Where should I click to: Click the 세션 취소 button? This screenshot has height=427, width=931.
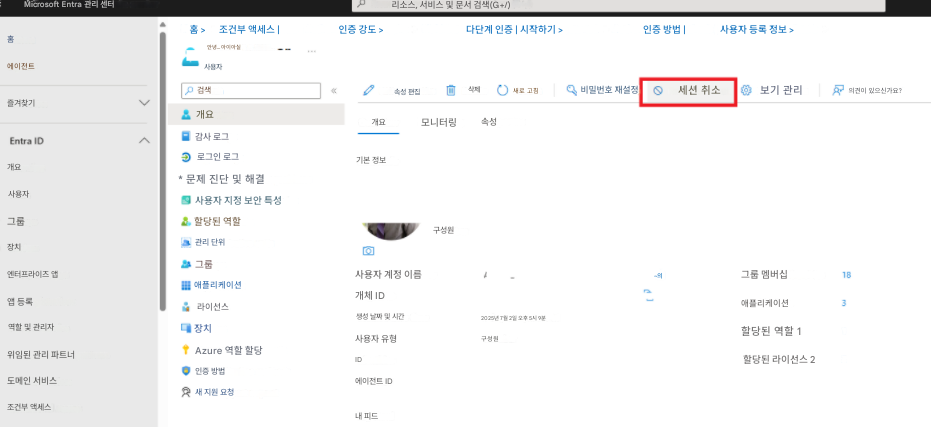point(688,92)
